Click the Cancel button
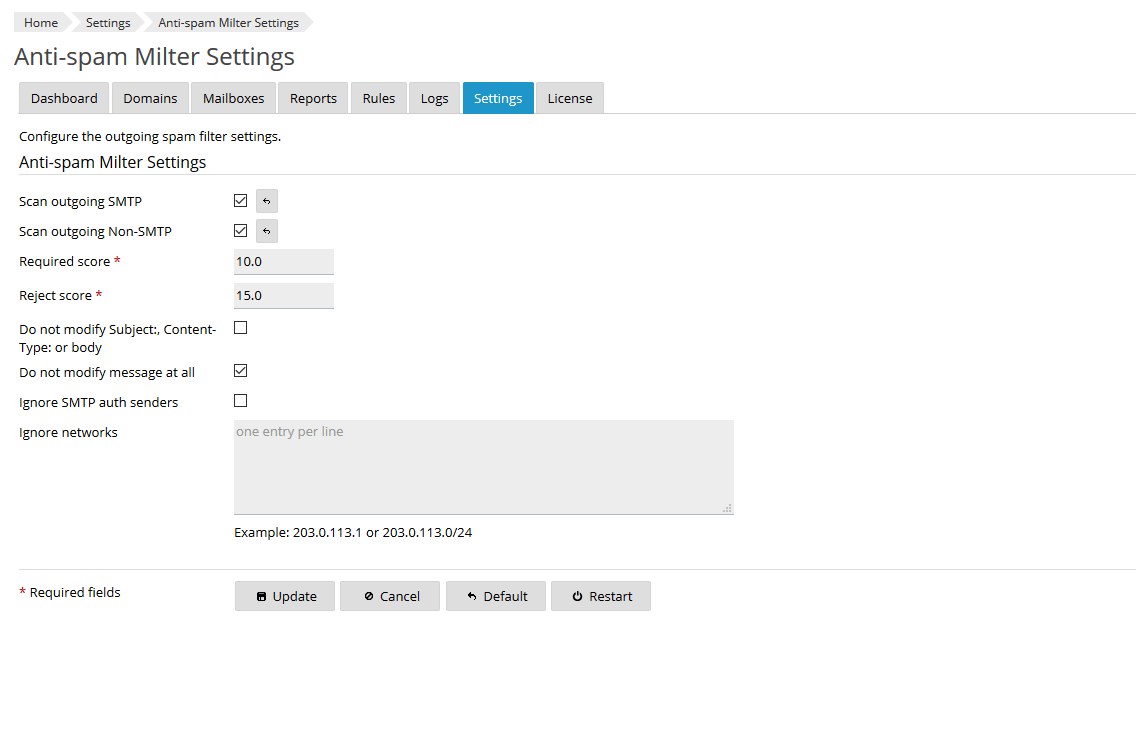This screenshot has width=1136, height=743. click(x=390, y=596)
